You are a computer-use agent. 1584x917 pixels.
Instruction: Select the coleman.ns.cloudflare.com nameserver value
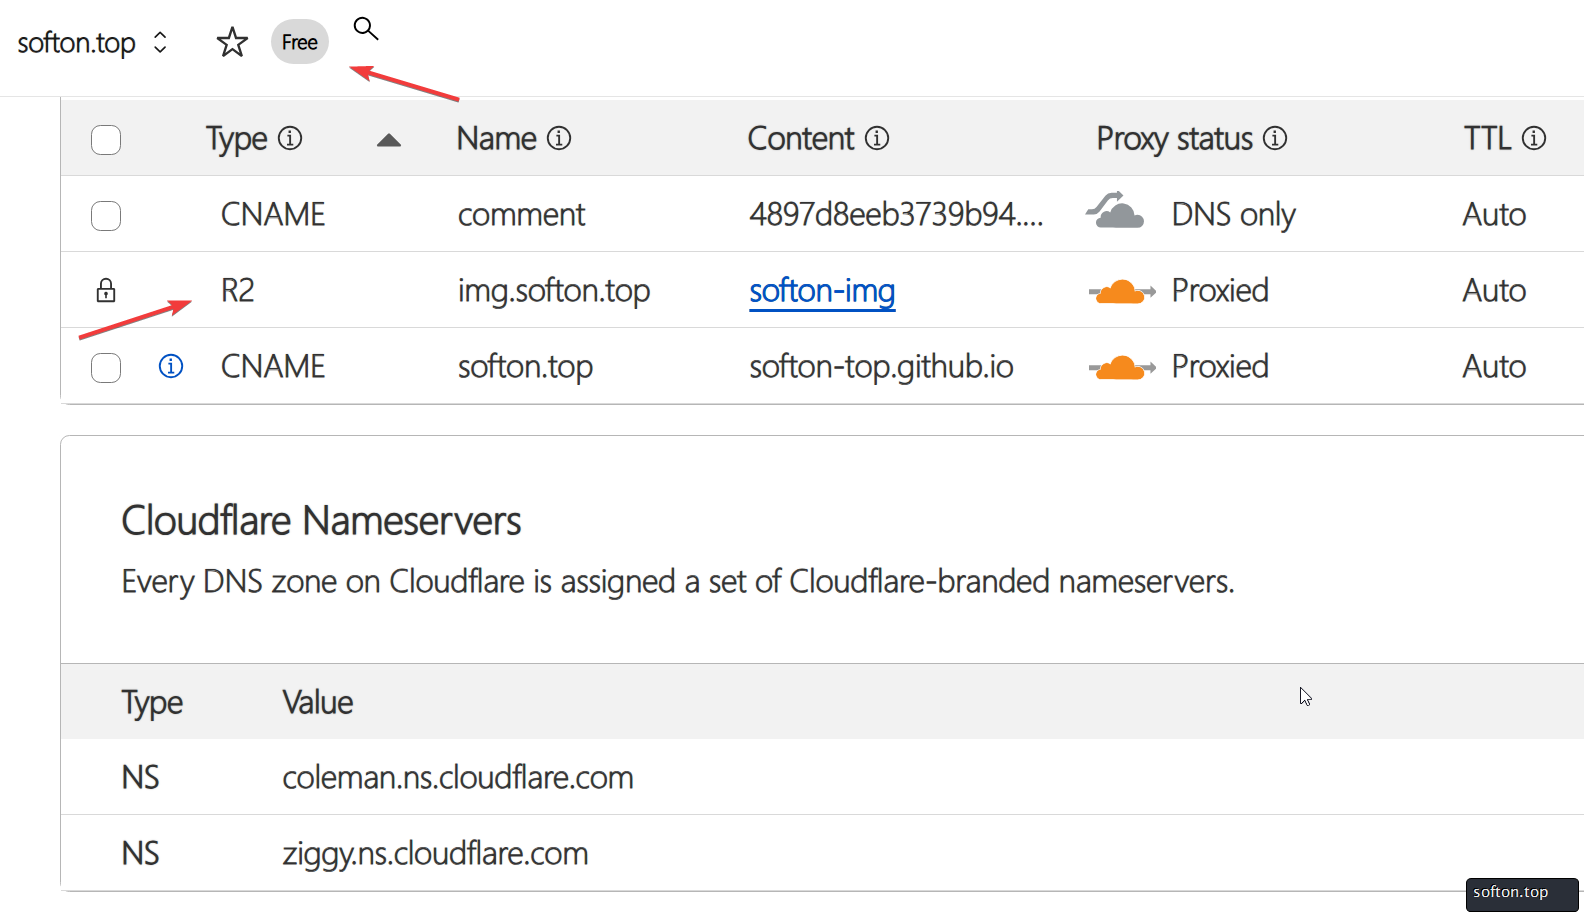[x=458, y=777]
